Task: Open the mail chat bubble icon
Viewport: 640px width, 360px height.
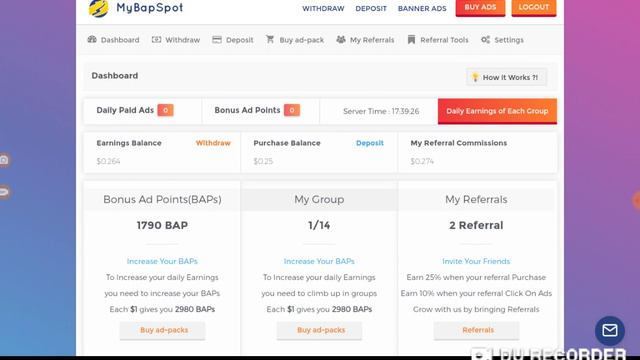Action: tap(610, 330)
